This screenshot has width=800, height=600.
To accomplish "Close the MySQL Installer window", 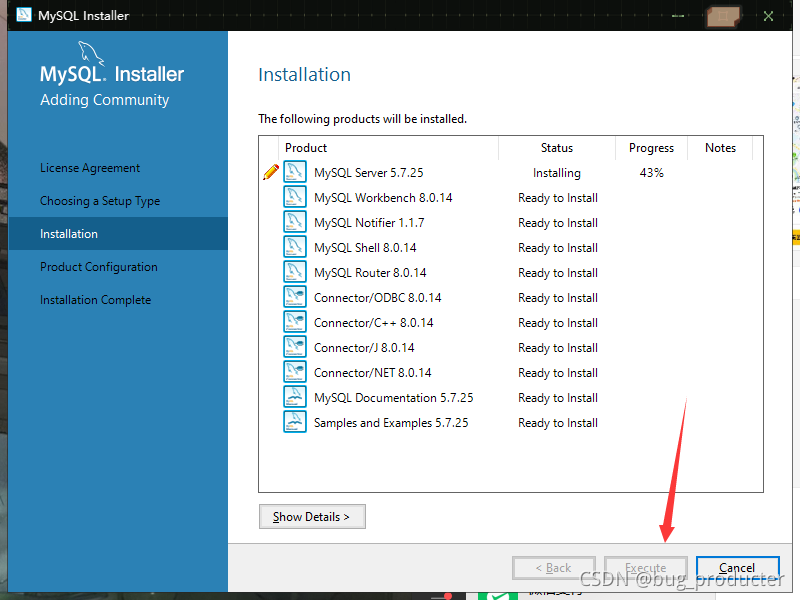I will pyautogui.click(x=768, y=16).
